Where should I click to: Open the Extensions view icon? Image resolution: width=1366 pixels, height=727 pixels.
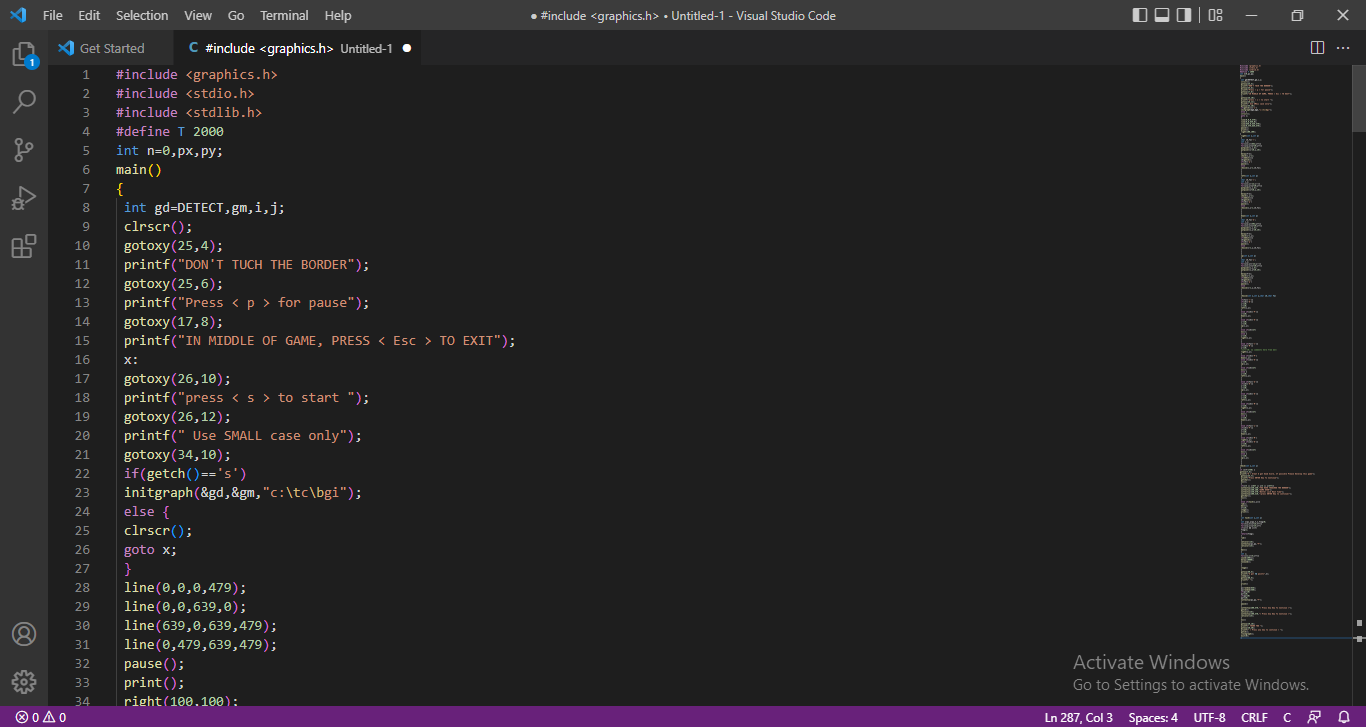24,246
